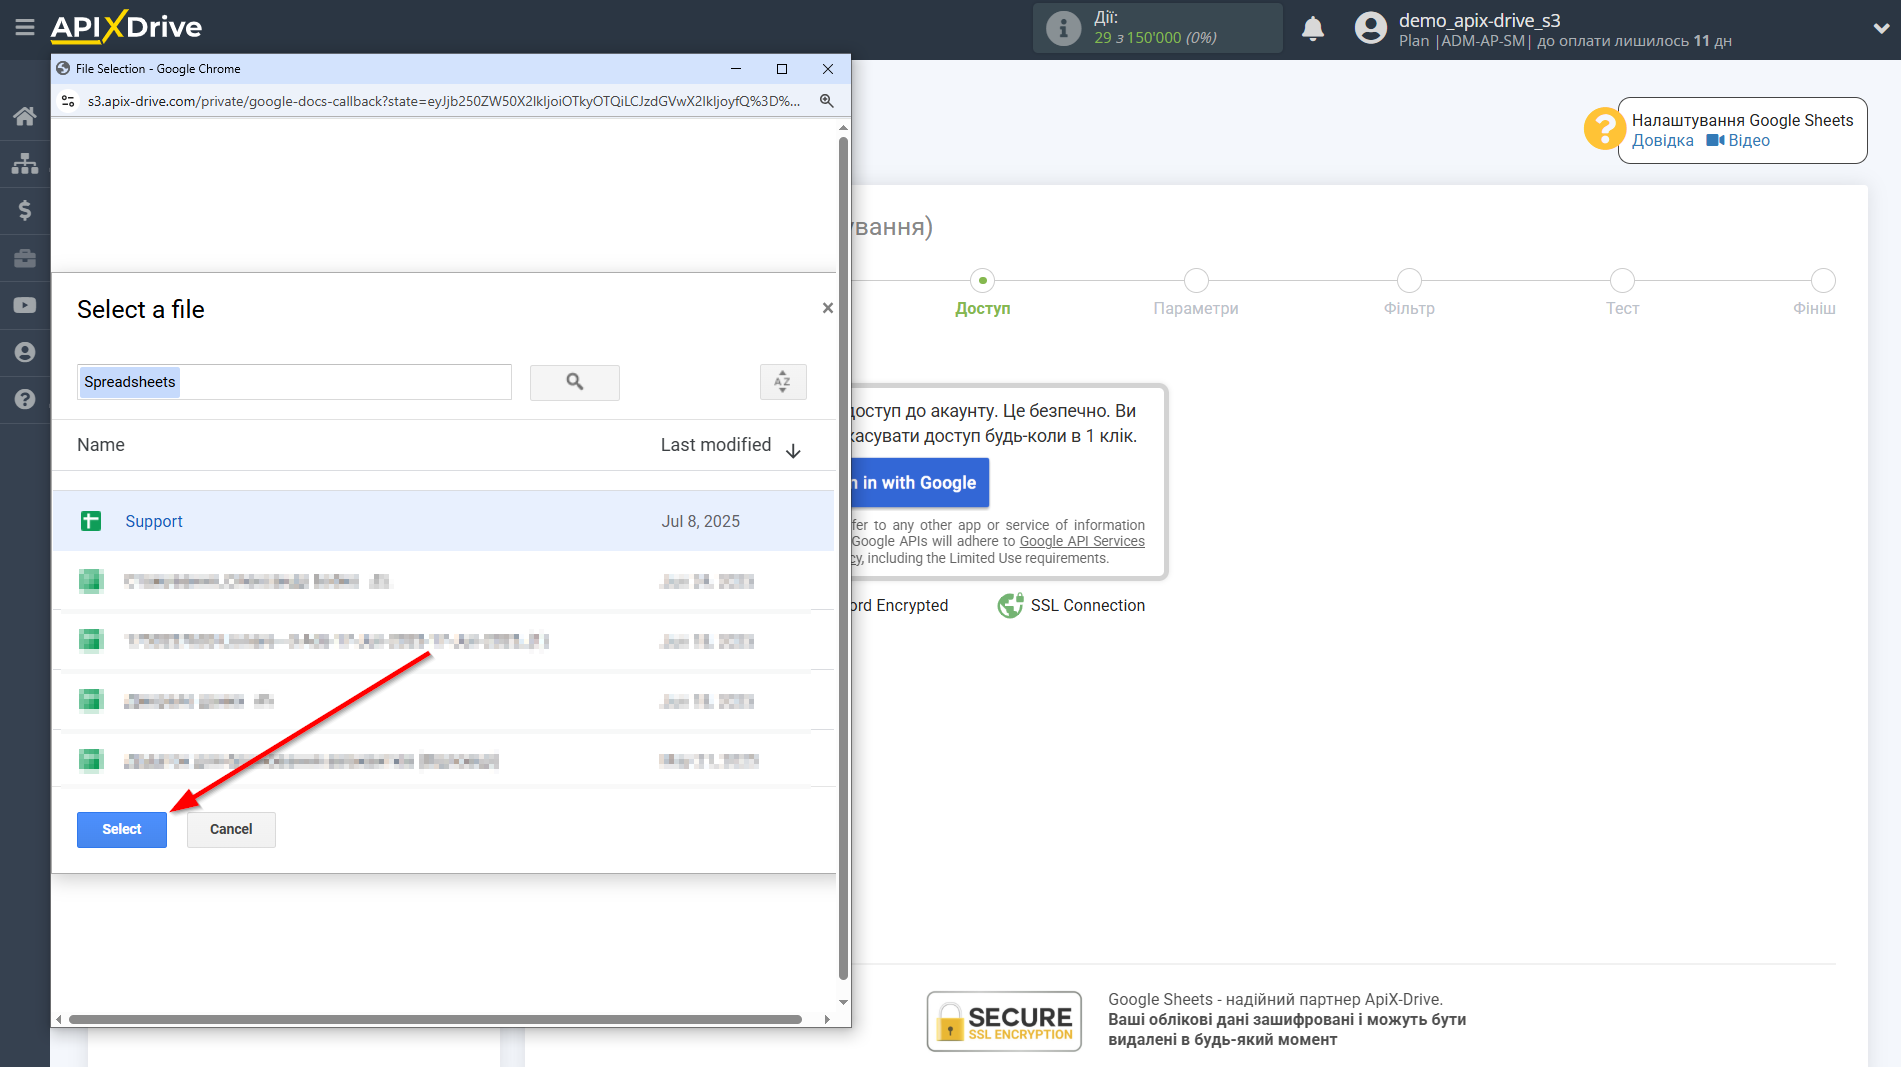Click the popup address bar URL

[x=443, y=101]
